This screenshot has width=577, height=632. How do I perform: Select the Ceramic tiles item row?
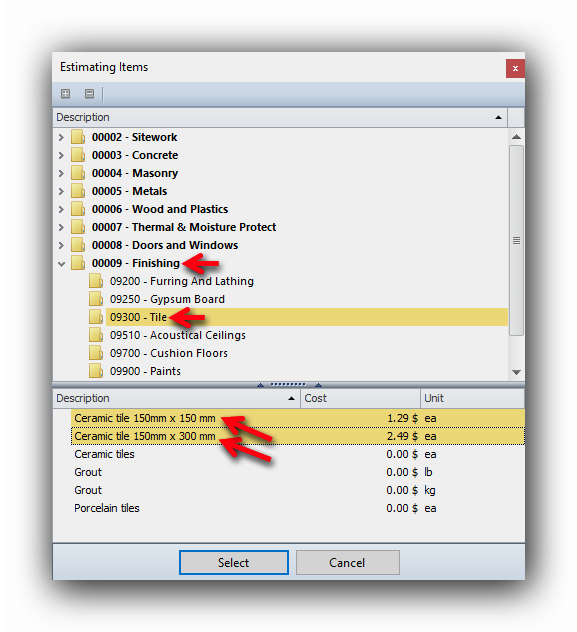(x=298, y=454)
